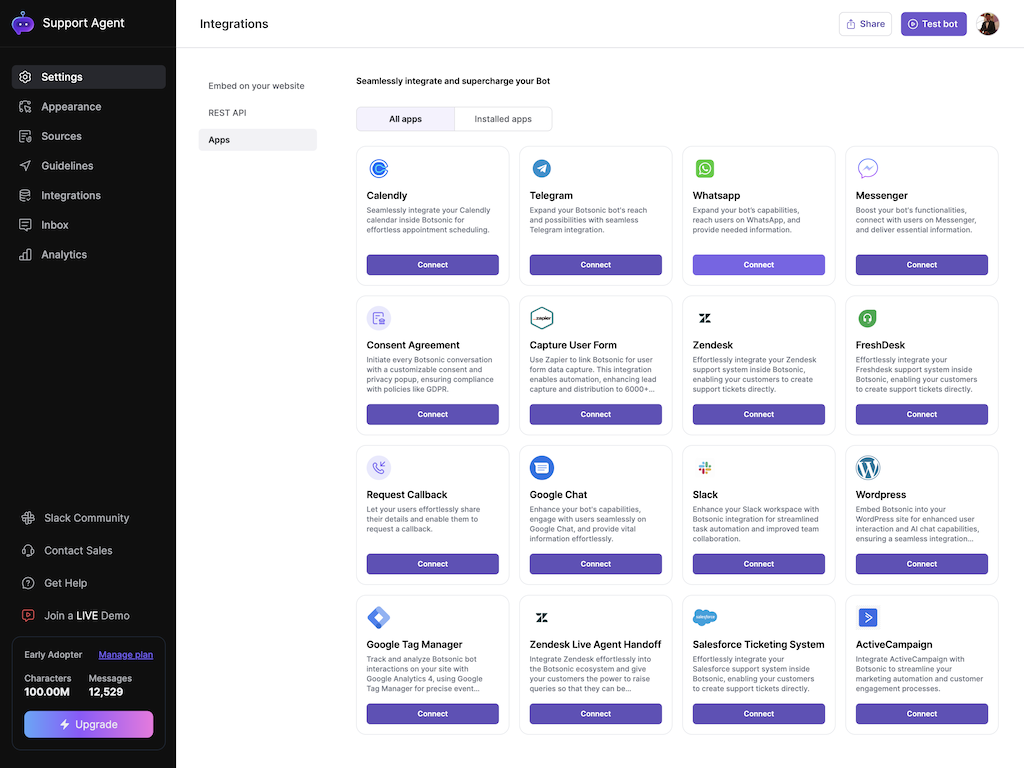Click the Telegram paper plane icon
This screenshot has width=1024, height=768.
point(542,169)
